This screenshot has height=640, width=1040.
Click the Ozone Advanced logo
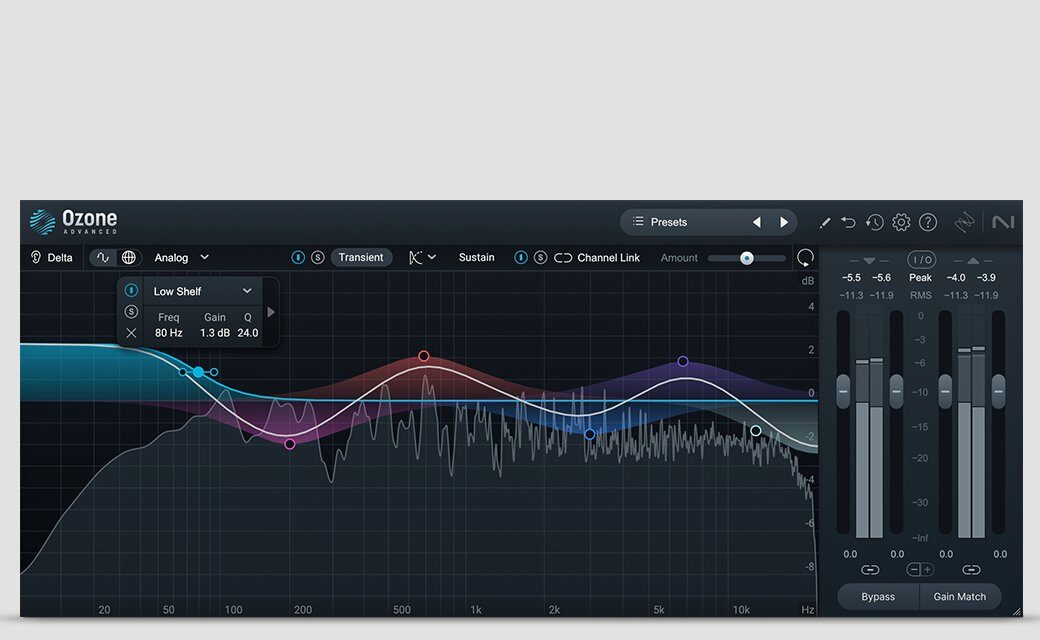pyautogui.click(x=74, y=222)
